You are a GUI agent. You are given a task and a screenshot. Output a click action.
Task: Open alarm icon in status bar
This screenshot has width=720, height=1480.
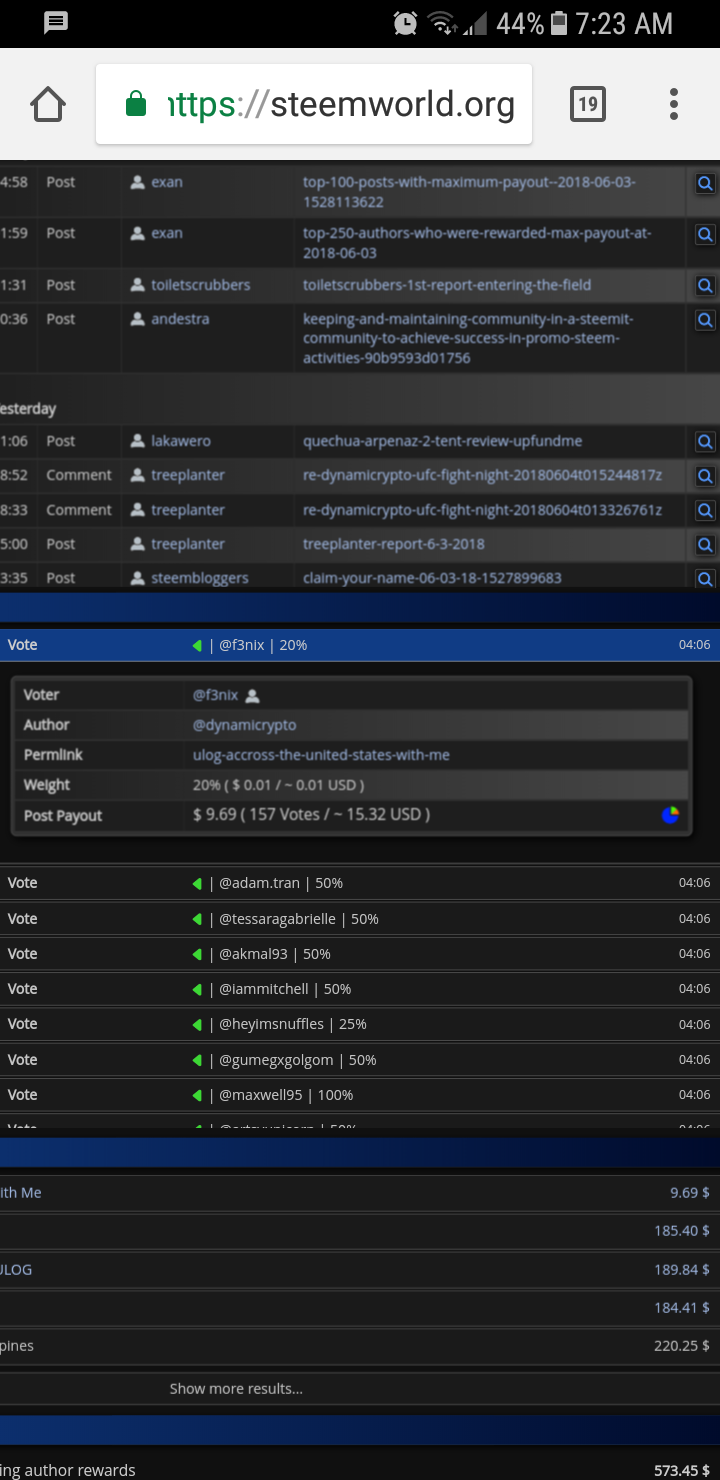coord(405,23)
